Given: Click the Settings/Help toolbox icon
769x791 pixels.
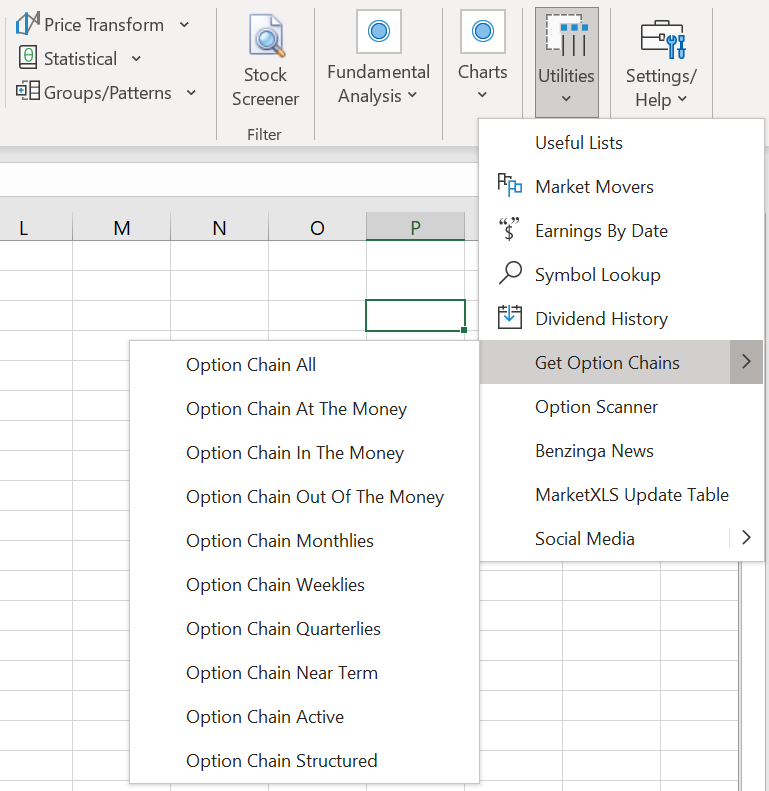Looking at the screenshot, I should [663, 39].
